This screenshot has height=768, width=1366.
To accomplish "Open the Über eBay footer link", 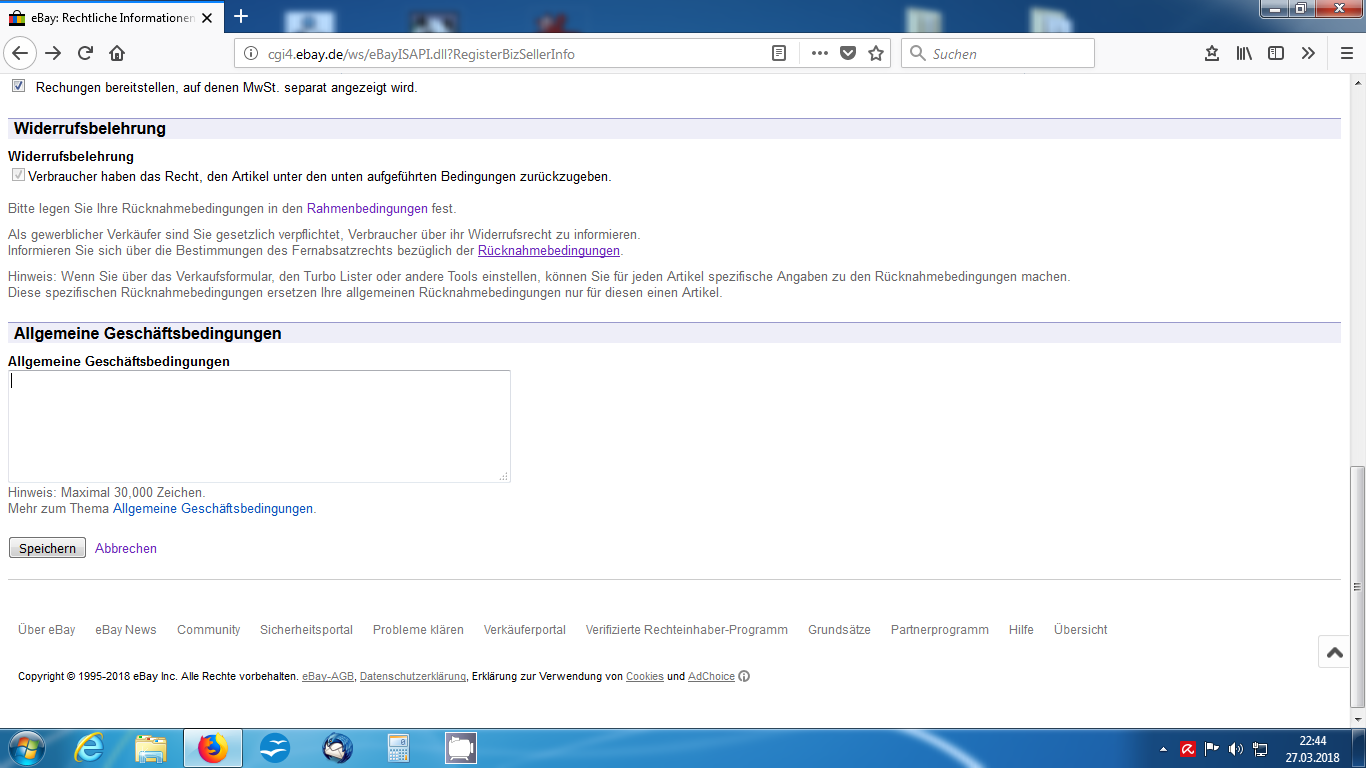I will point(47,630).
